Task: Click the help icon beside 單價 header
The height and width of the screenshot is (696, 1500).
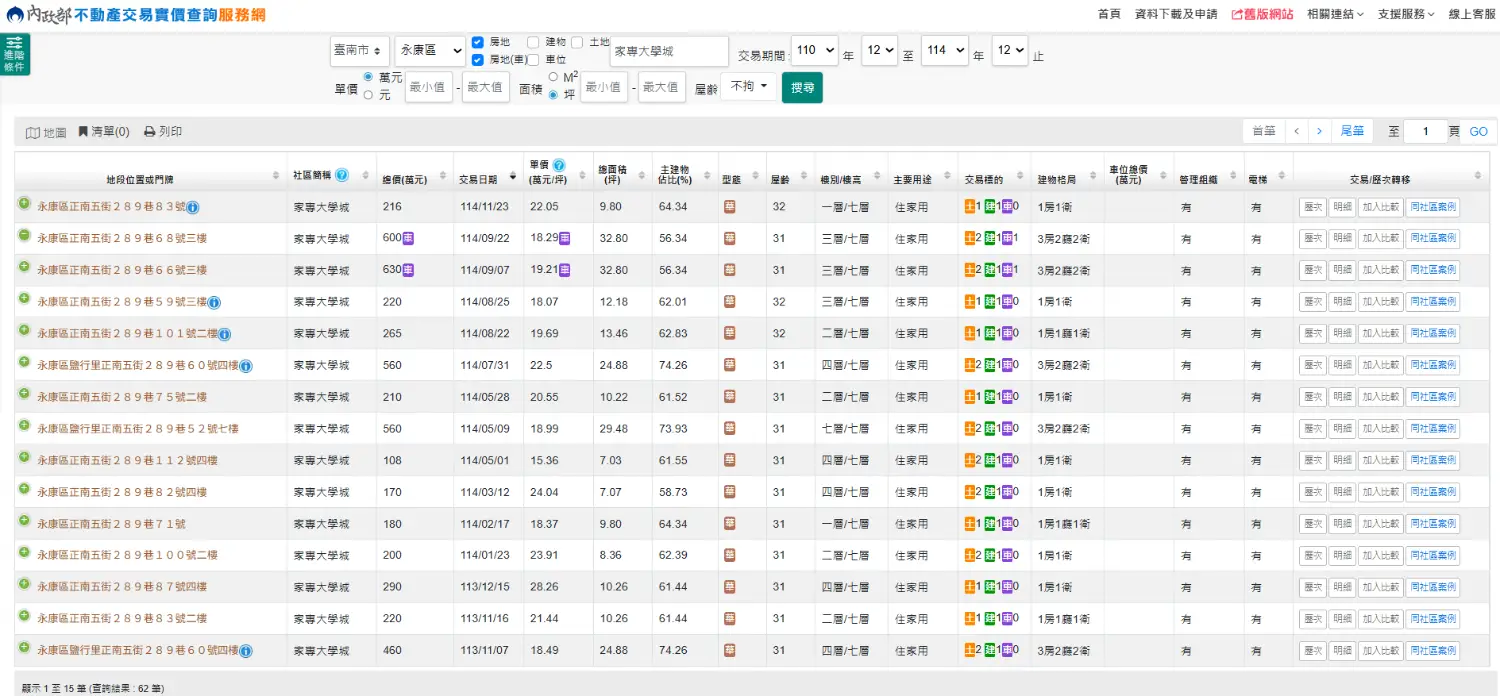Action: tap(559, 165)
